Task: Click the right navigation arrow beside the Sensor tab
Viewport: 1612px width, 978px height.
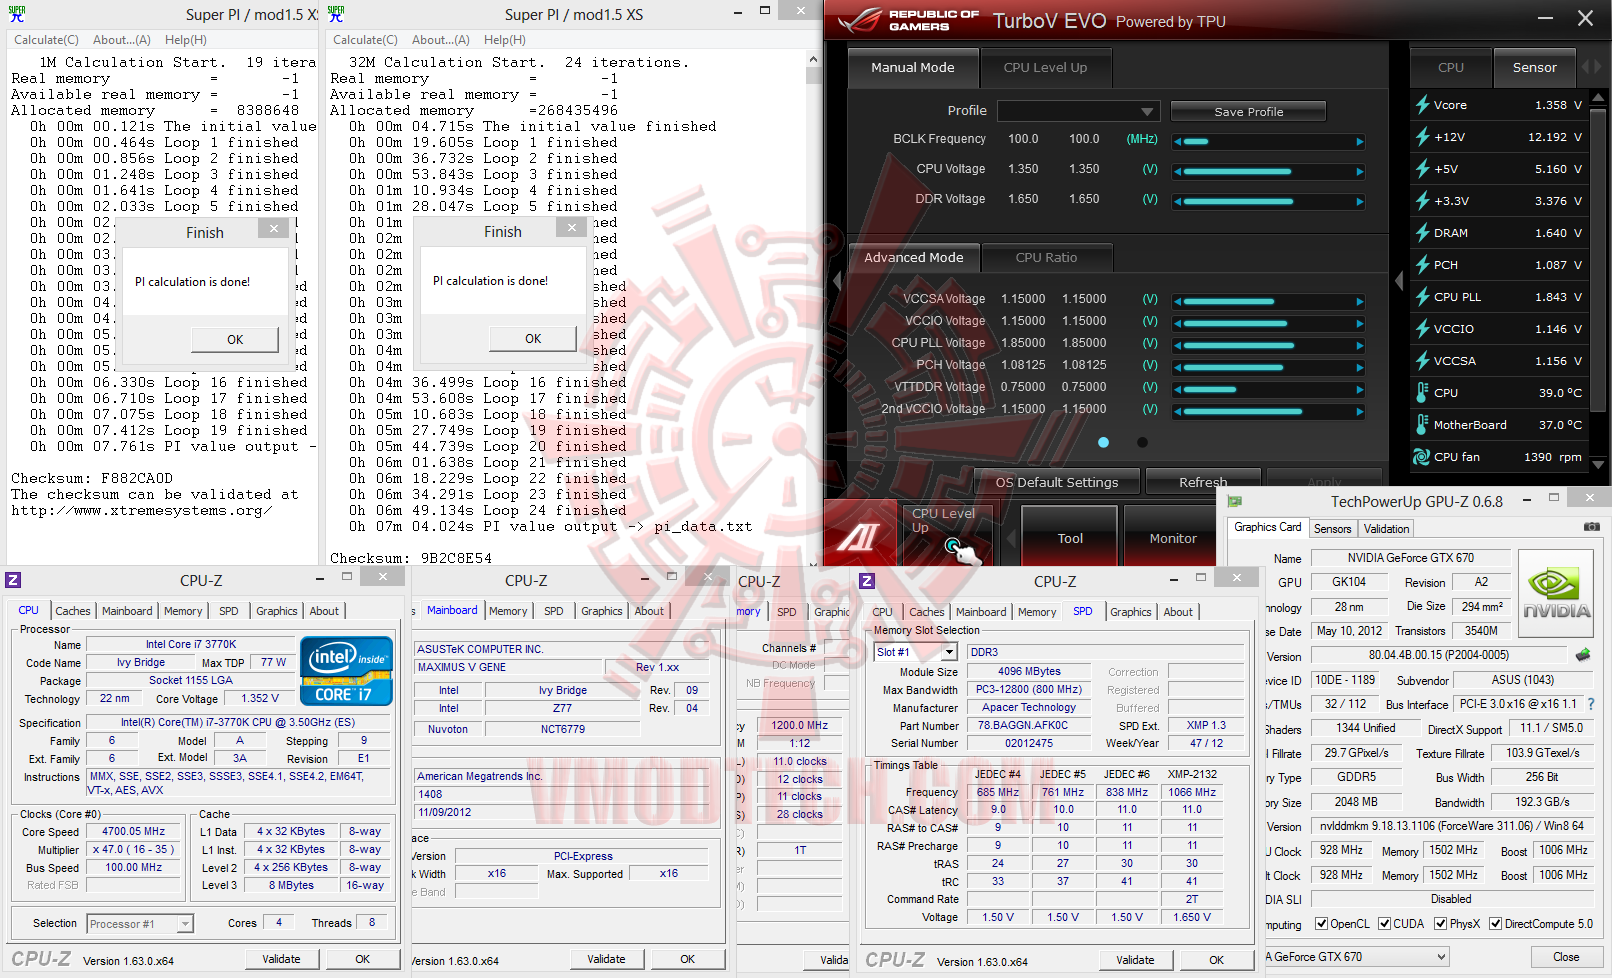Action: 1598,67
